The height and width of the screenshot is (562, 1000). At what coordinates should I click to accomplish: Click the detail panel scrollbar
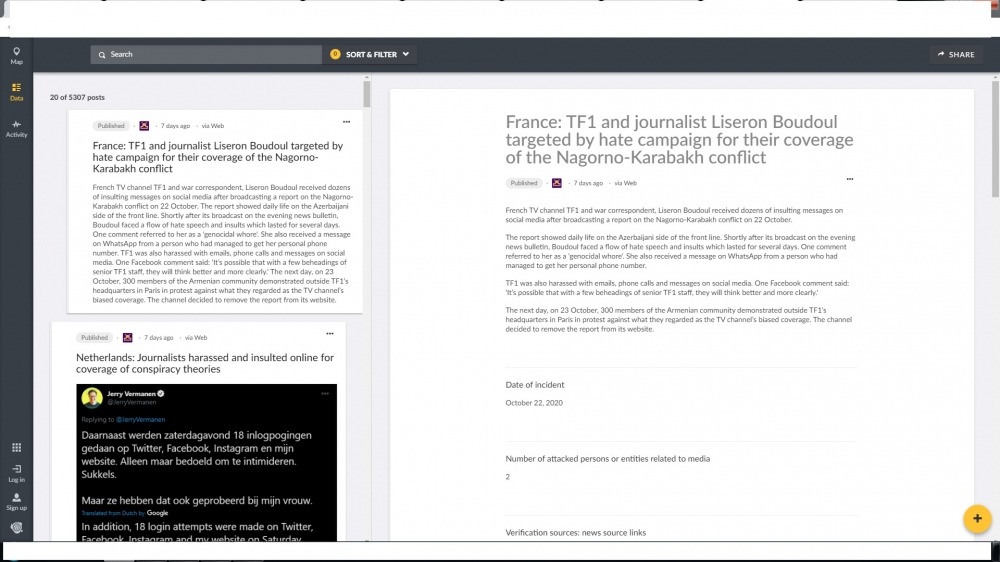(996, 139)
